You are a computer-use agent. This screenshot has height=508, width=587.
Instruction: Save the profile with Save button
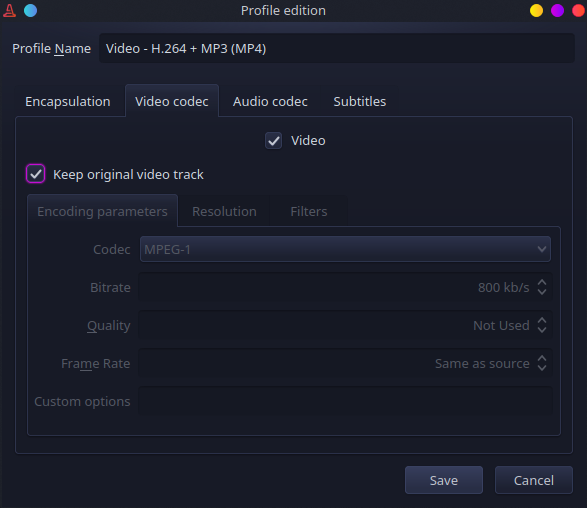444,480
